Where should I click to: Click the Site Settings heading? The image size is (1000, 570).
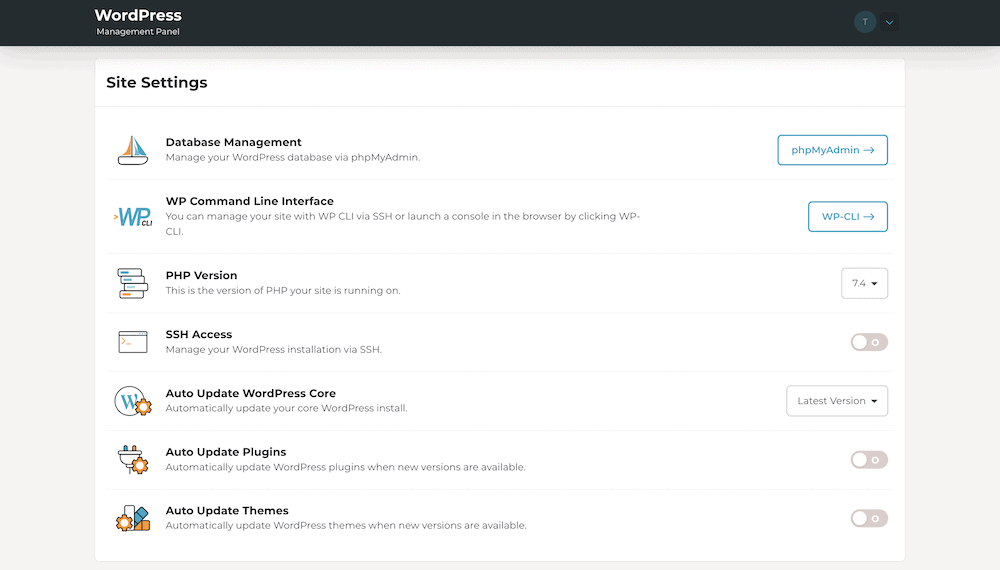tap(157, 83)
